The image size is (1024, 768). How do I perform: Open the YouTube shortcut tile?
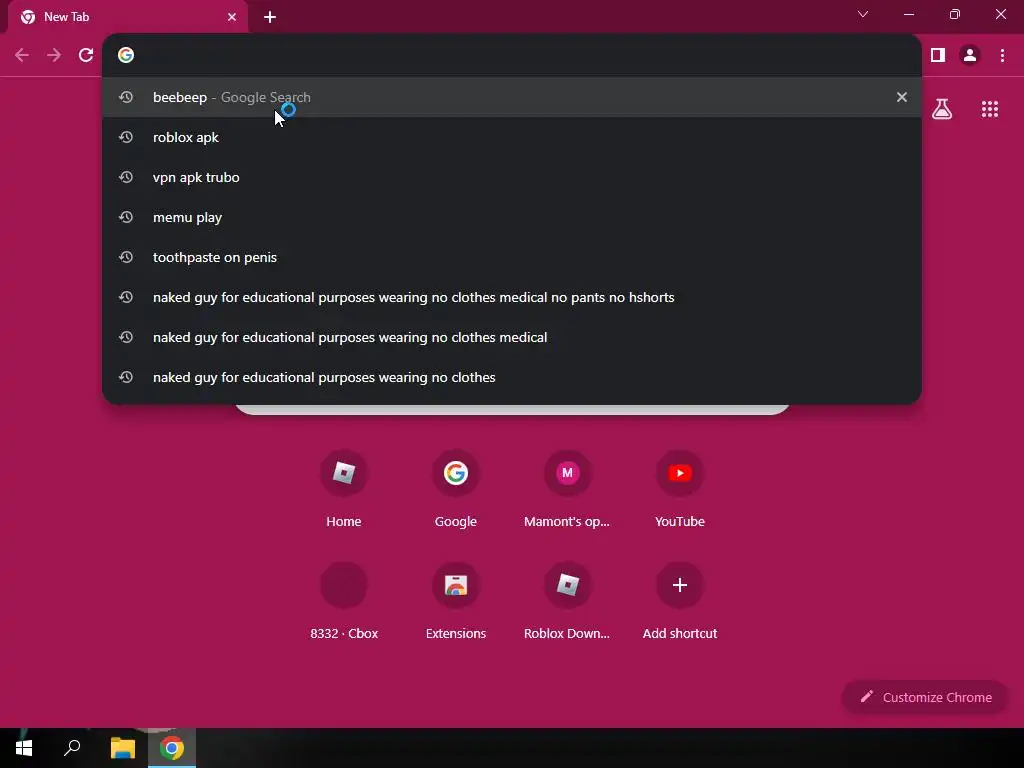tap(680, 489)
